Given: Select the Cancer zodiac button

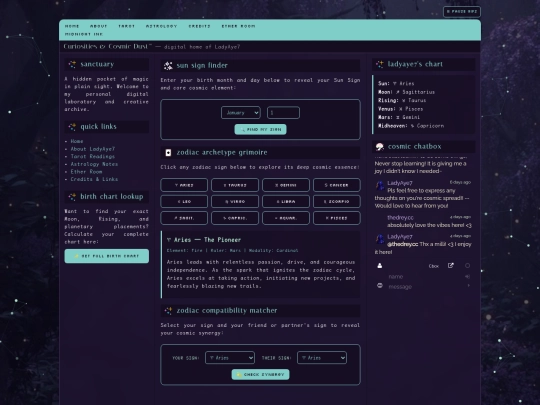Looking at the screenshot, I should [337, 185].
